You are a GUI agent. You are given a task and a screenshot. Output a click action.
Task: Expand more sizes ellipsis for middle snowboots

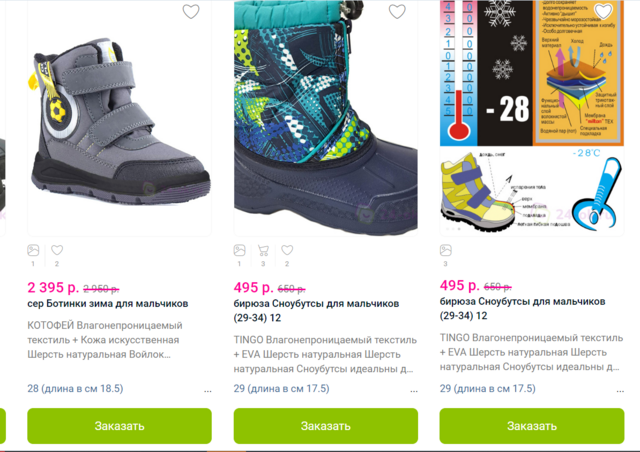(x=414, y=391)
